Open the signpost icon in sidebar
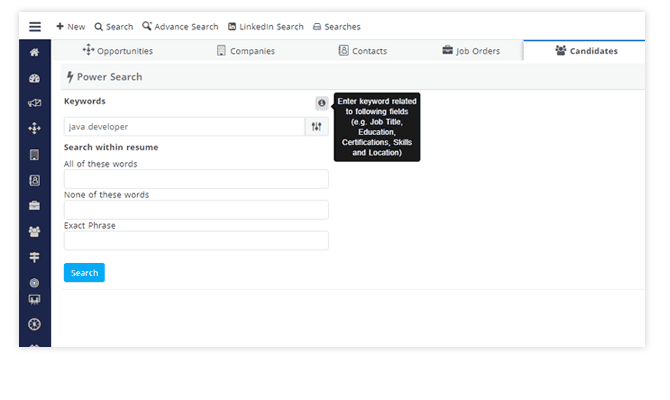 pos(35,257)
